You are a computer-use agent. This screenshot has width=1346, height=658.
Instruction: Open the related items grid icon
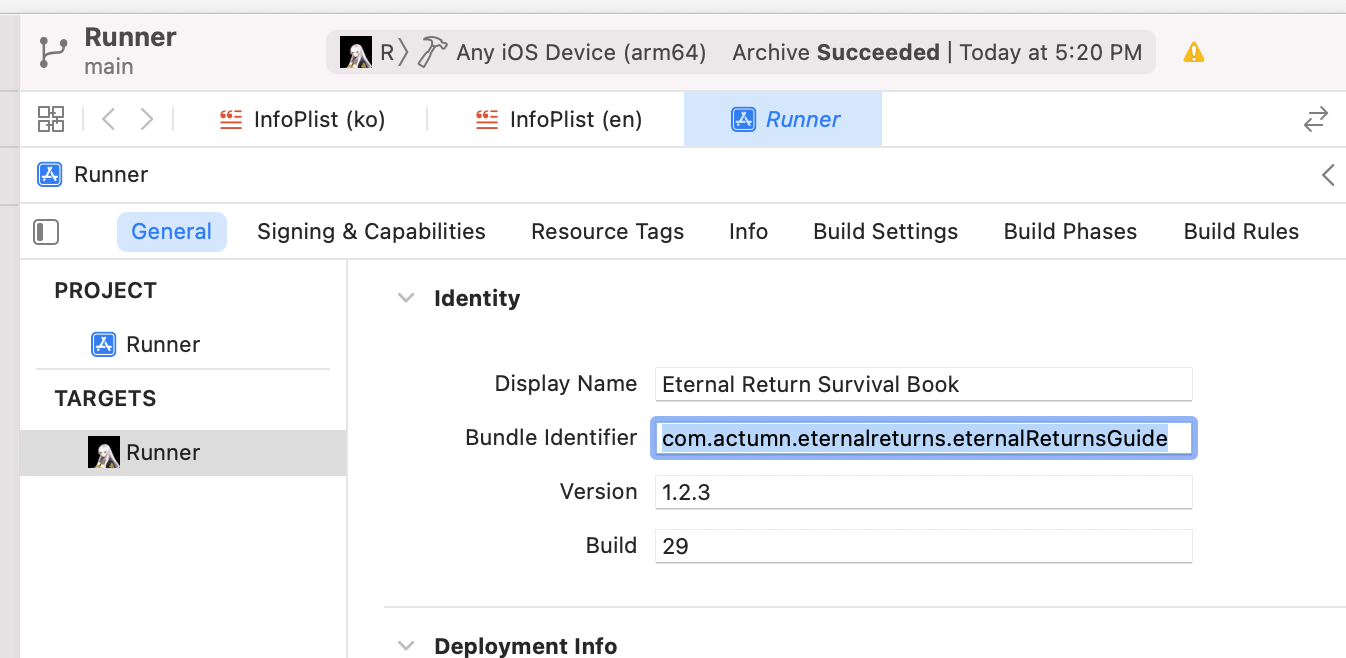(x=51, y=119)
